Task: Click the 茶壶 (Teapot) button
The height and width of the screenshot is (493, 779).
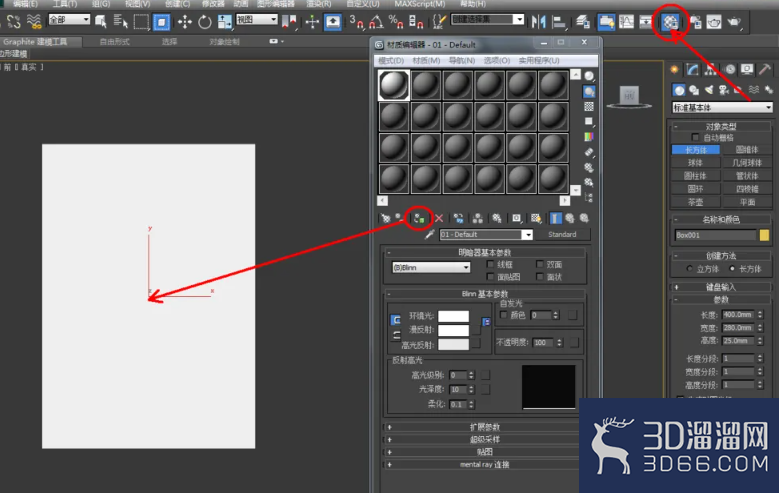Action: [695, 202]
